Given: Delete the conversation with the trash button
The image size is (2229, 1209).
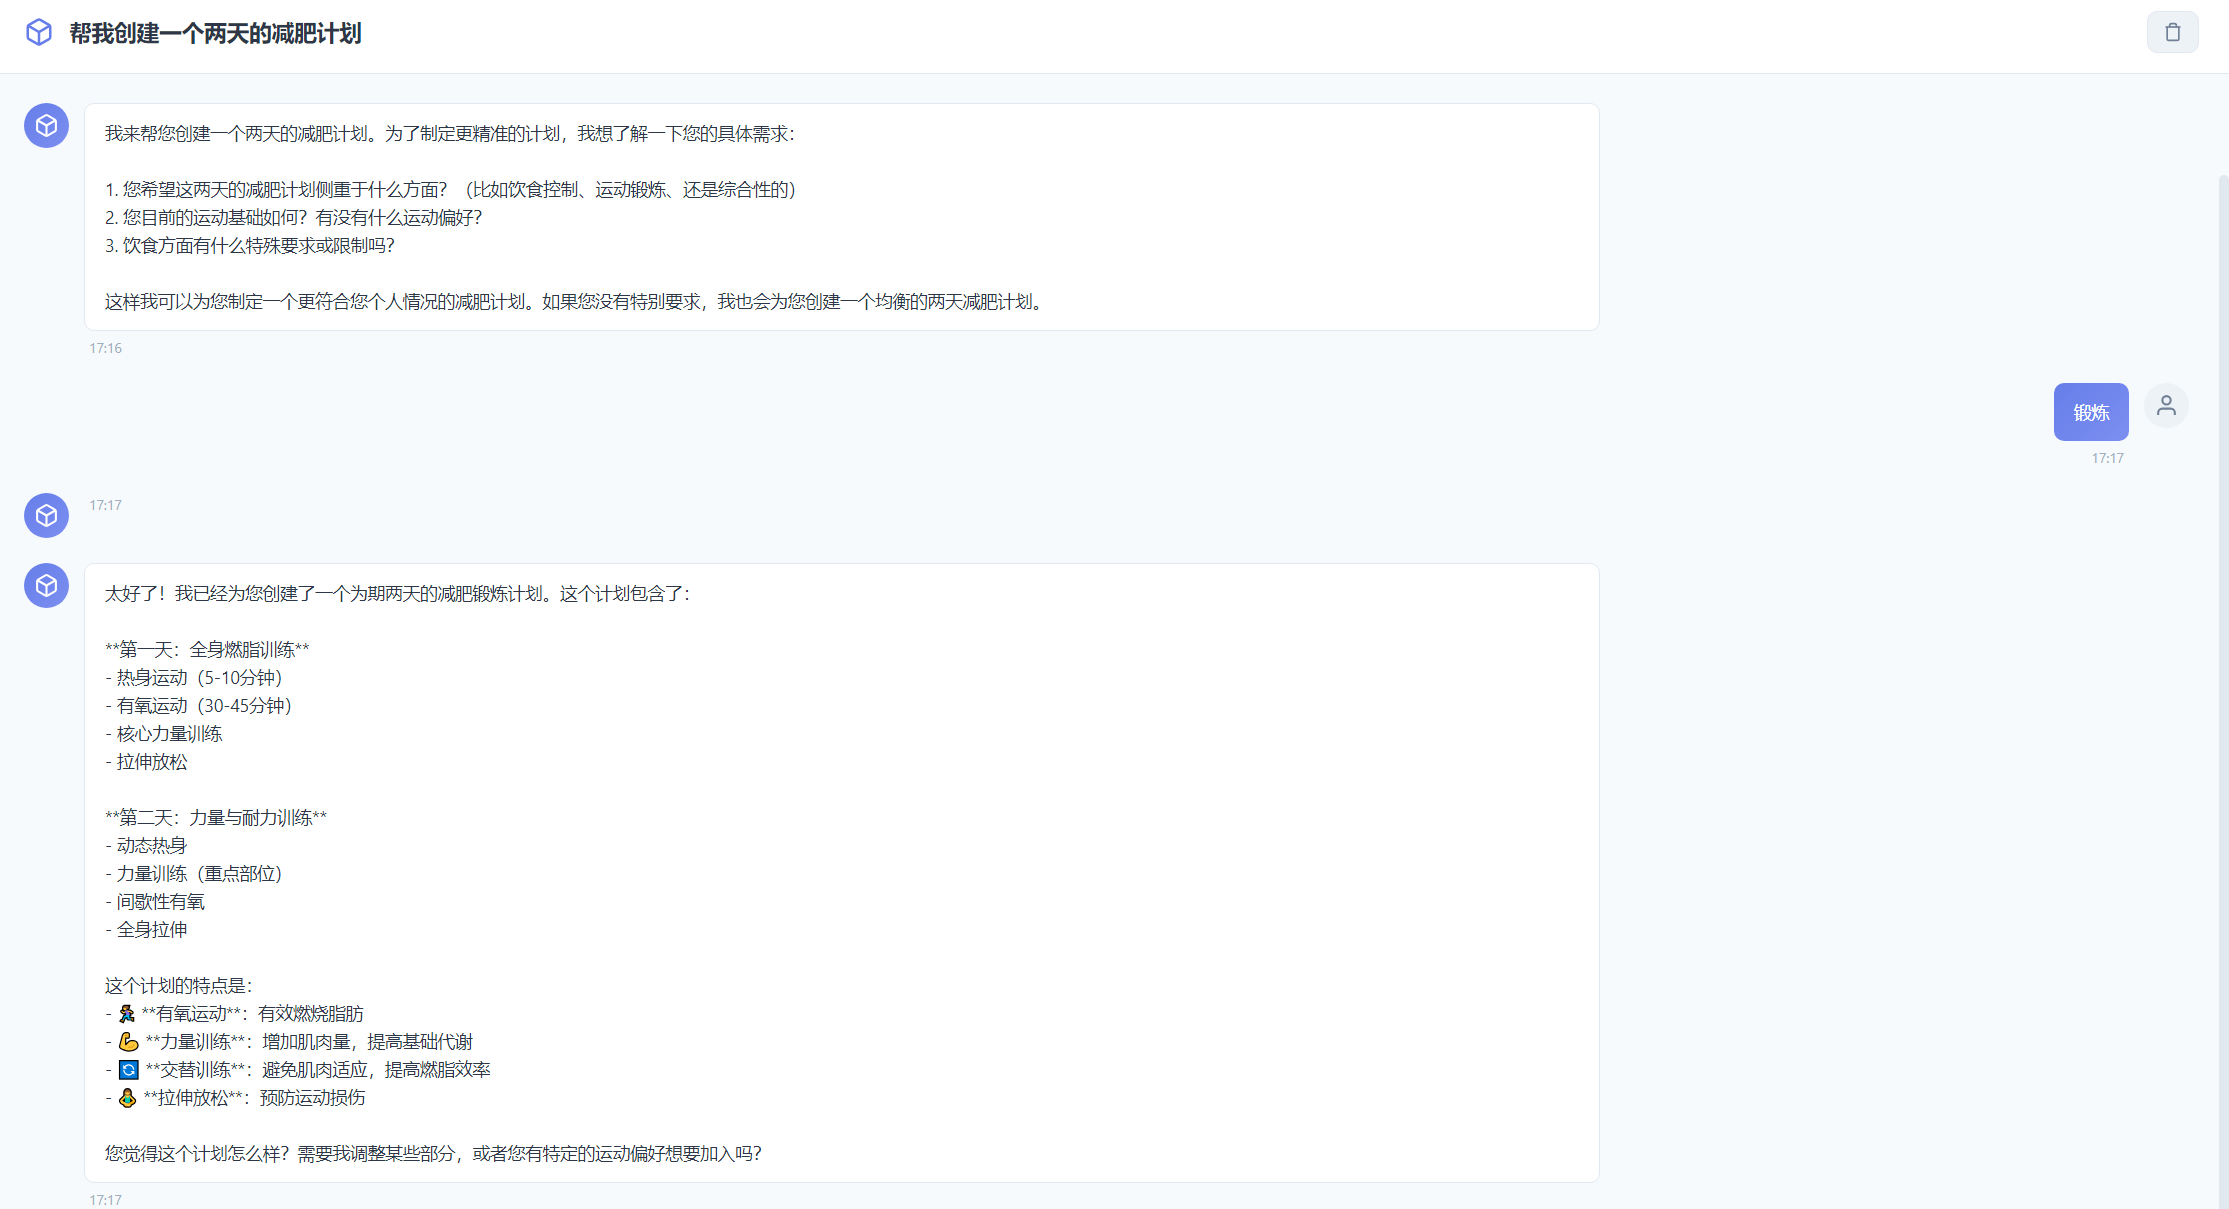Looking at the screenshot, I should [x=2172, y=33].
